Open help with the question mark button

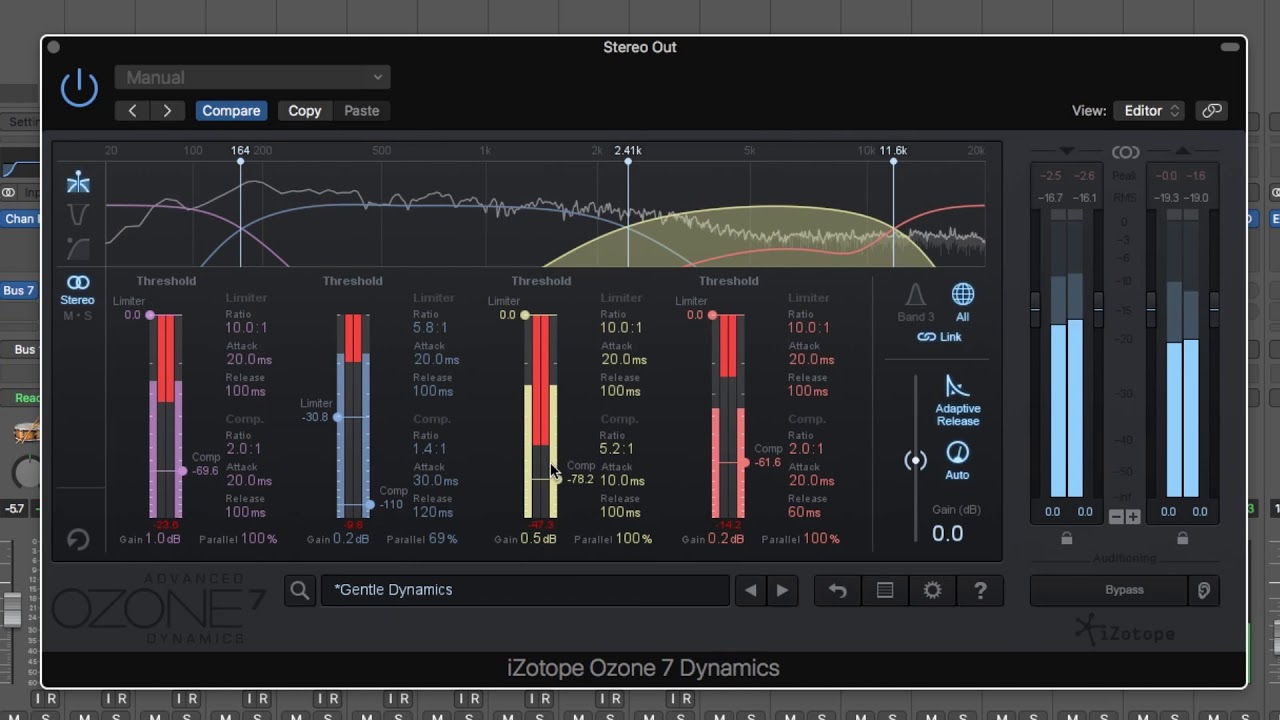click(x=980, y=591)
